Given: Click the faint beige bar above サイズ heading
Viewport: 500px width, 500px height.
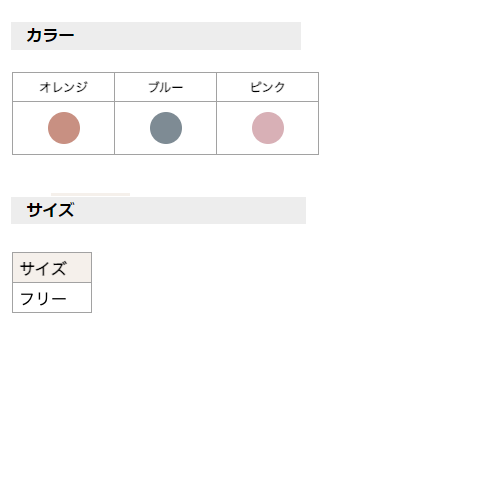Looking at the screenshot, I should pos(90,194).
